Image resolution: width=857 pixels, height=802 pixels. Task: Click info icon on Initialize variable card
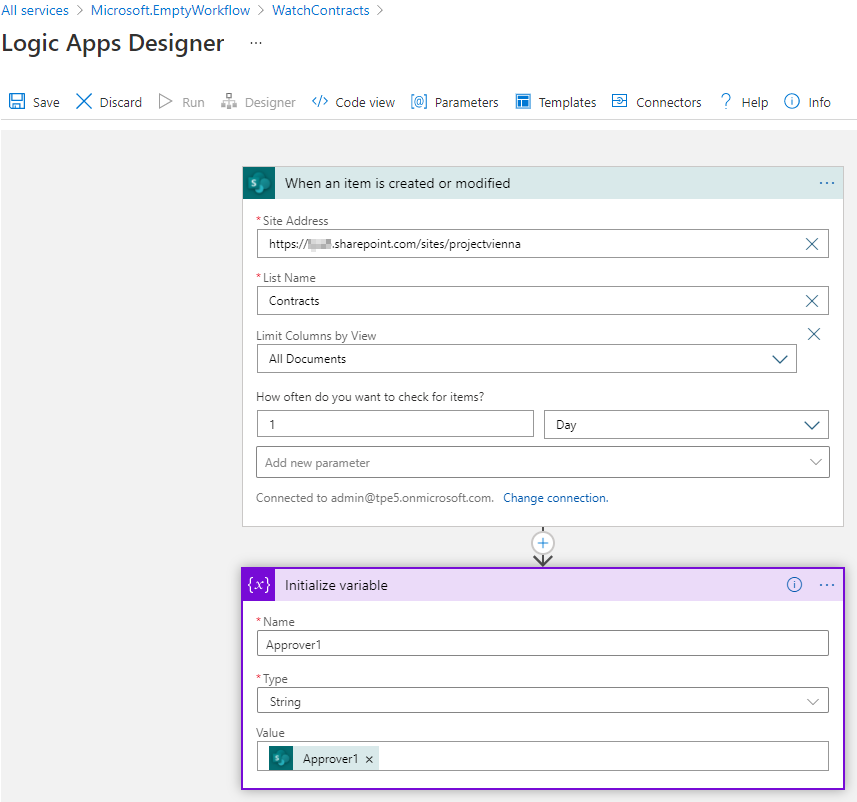(x=795, y=585)
